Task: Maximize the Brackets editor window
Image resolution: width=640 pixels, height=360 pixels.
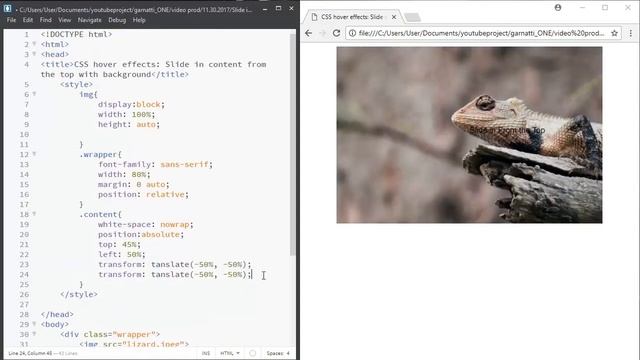Action: click(278, 8)
